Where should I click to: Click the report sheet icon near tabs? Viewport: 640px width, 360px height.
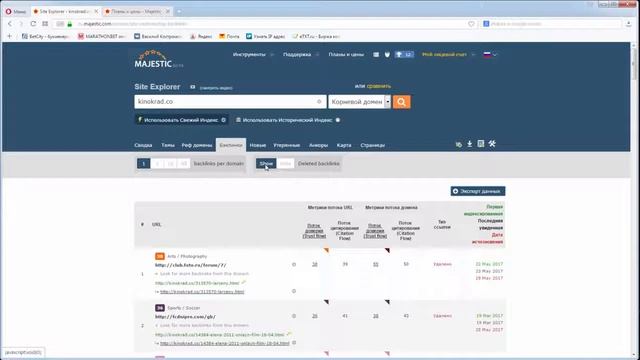[x=481, y=144]
